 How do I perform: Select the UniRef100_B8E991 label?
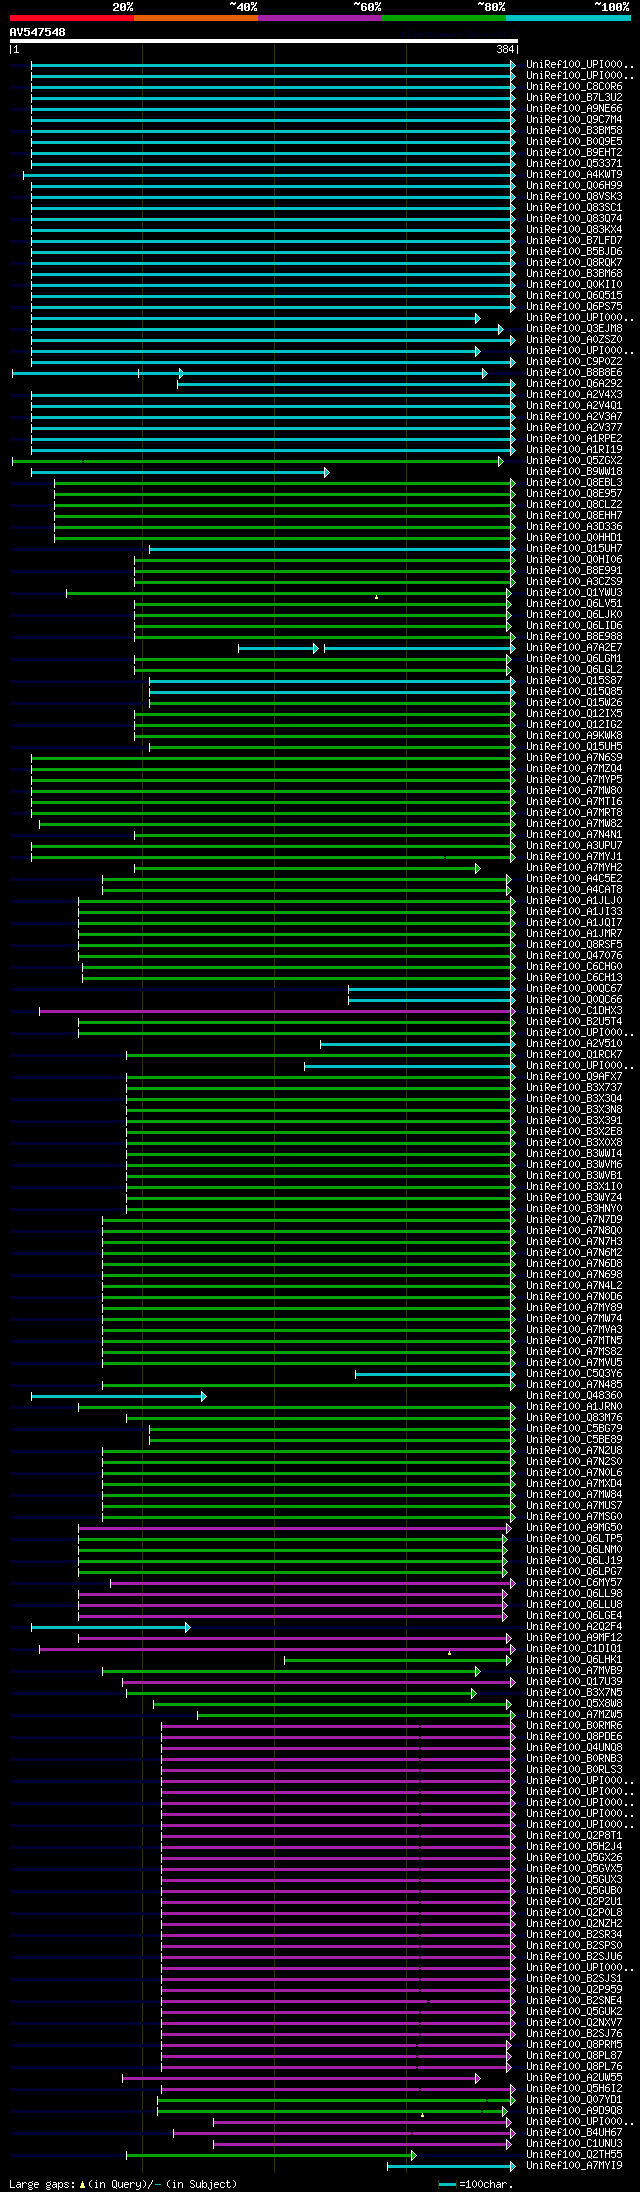574,571
